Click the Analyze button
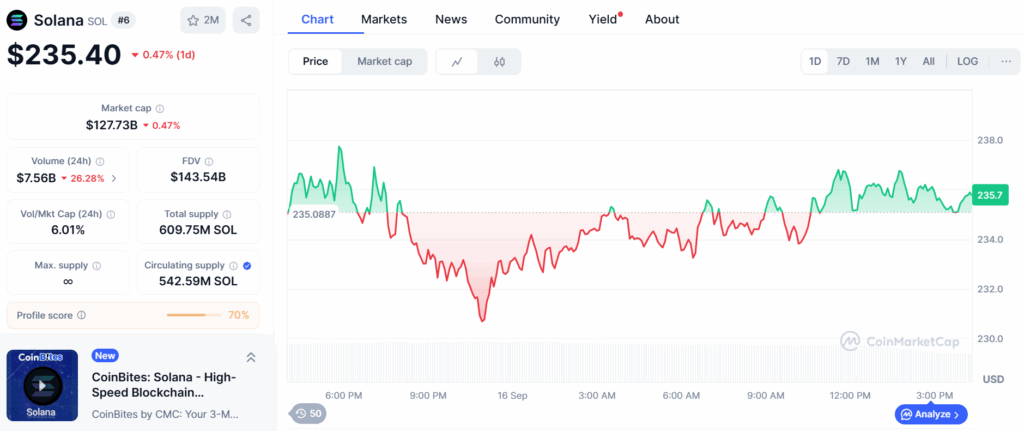Screen dimensions: 1024x431 tap(931, 414)
